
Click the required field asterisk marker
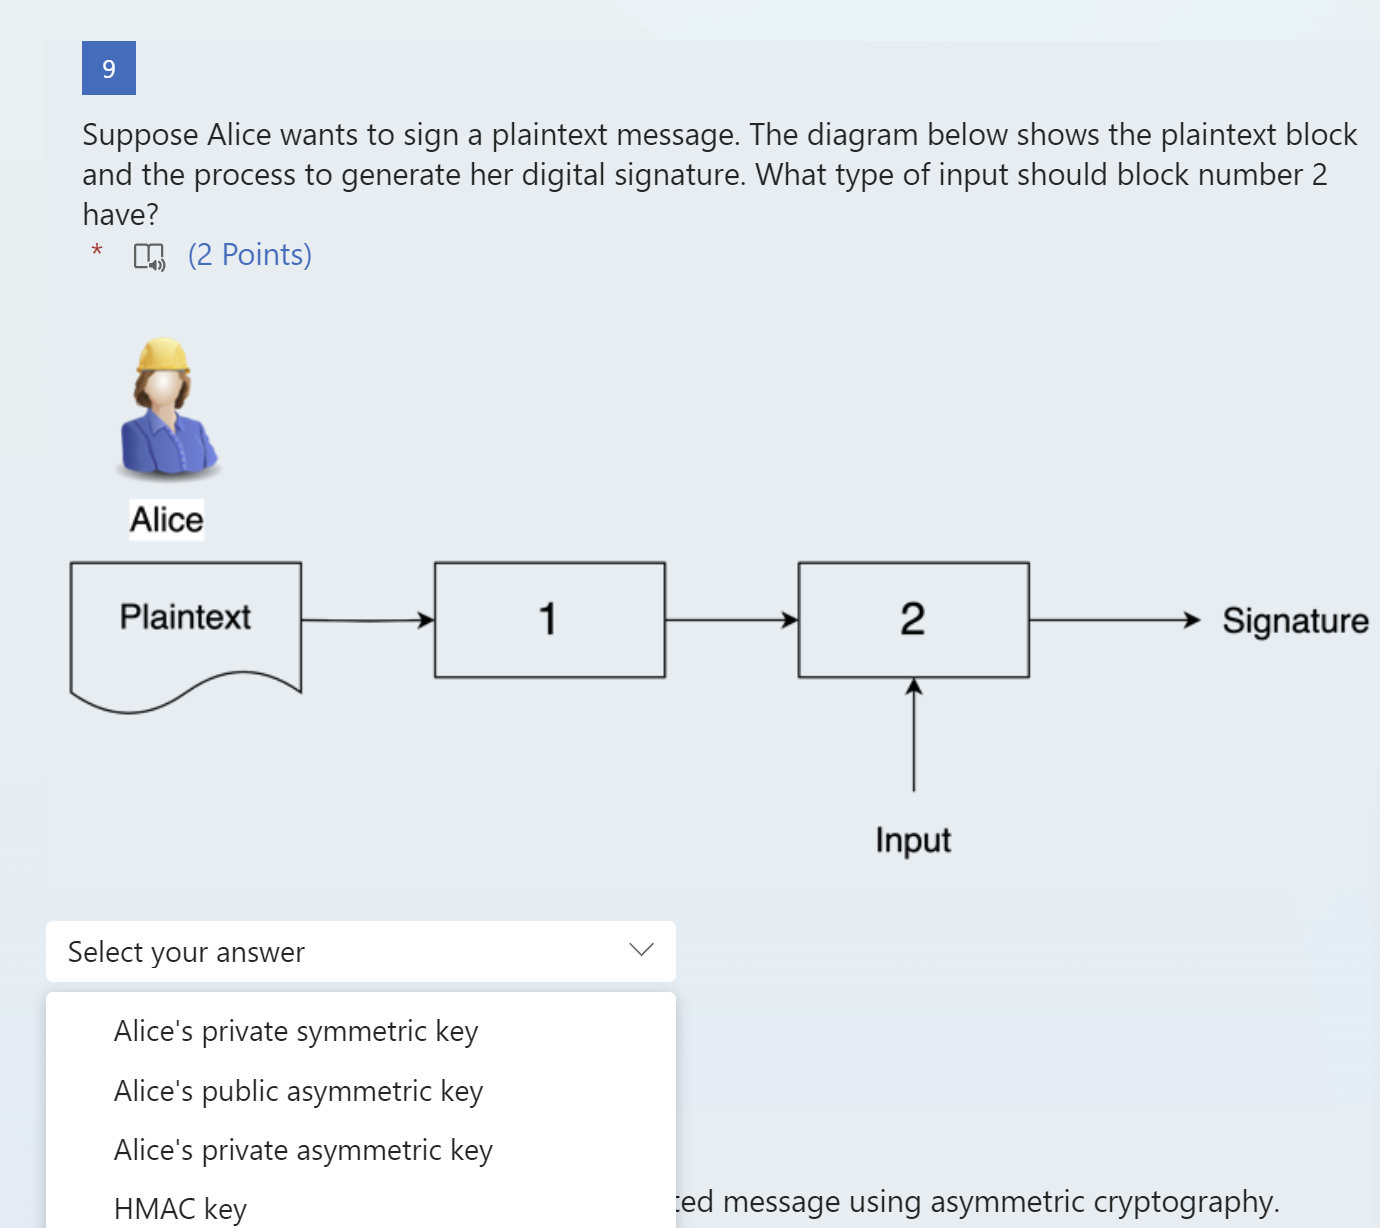(x=96, y=252)
